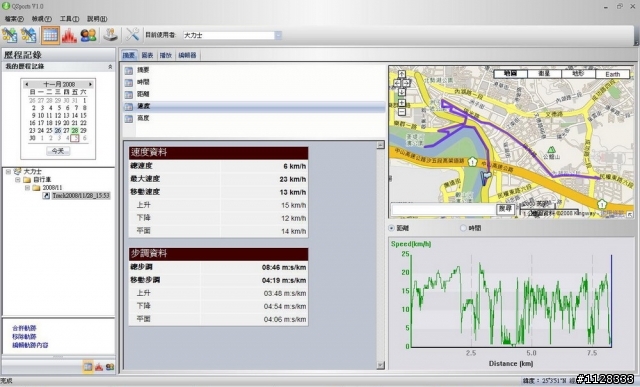Pan the map right with arrow button

(x=406, y=83)
